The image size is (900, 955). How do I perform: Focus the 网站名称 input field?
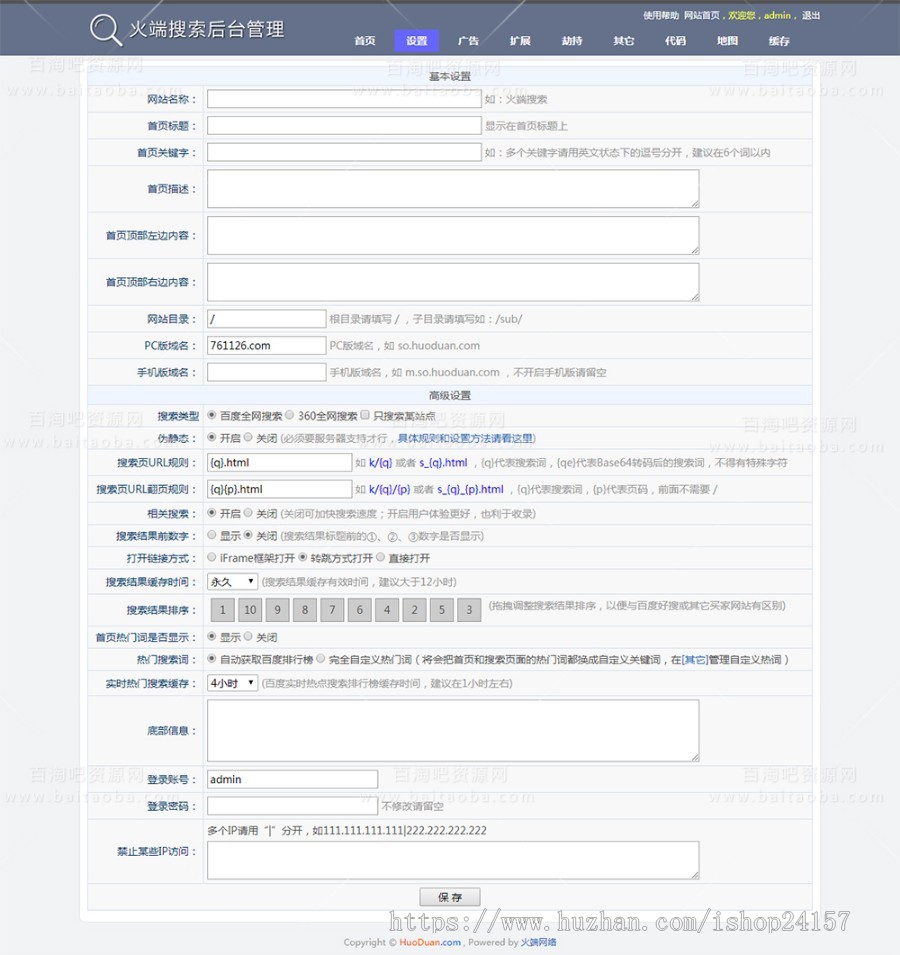pos(344,99)
